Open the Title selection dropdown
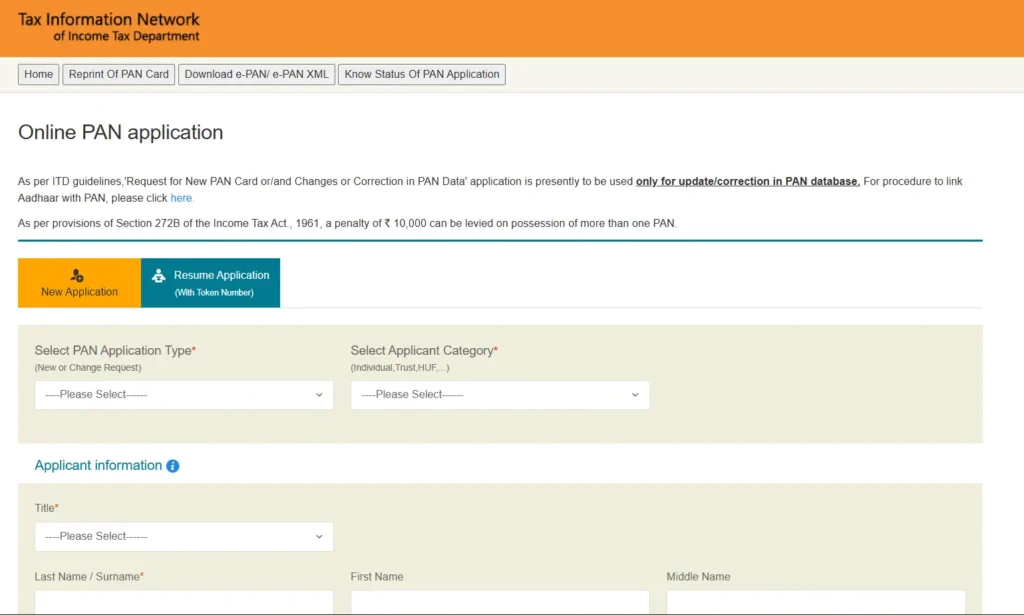Image resolution: width=1024 pixels, height=615 pixels. (x=184, y=537)
